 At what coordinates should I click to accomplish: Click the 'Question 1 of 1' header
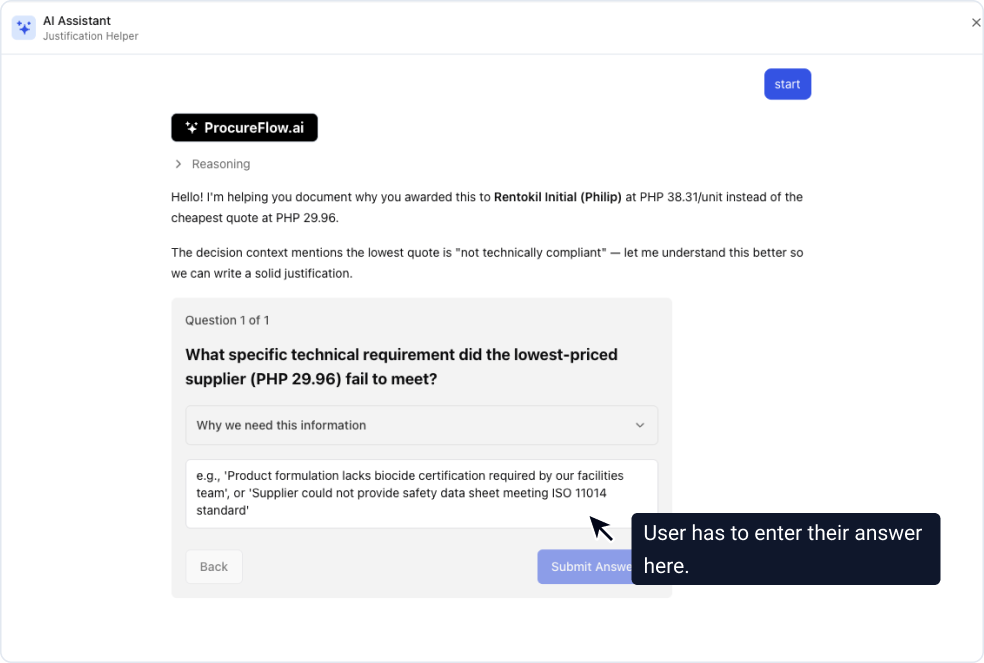(x=226, y=320)
